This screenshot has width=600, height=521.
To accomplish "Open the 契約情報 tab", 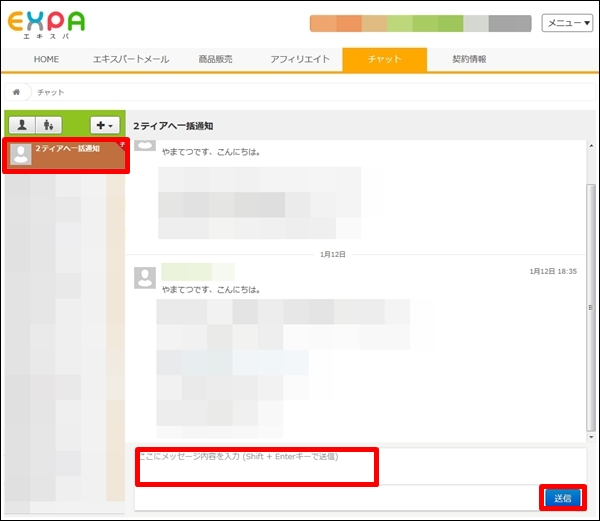I will click(469, 59).
